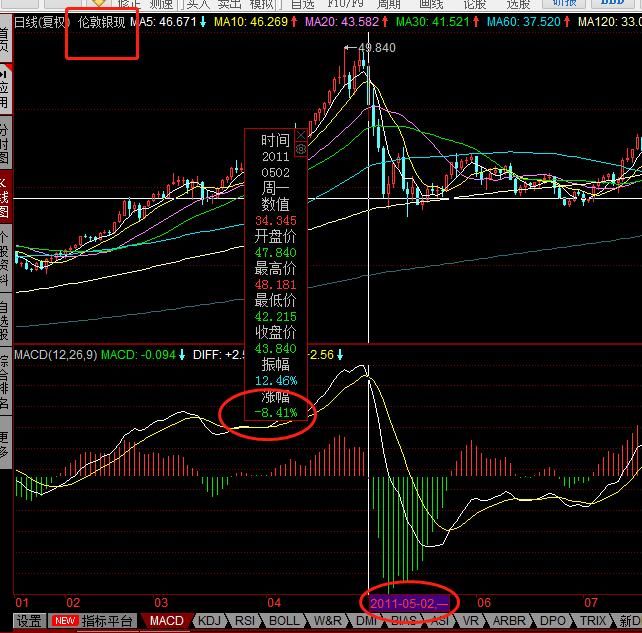Click the 伦敦银现 instrument name
Screen dimensions: 642x633
point(102,22)
